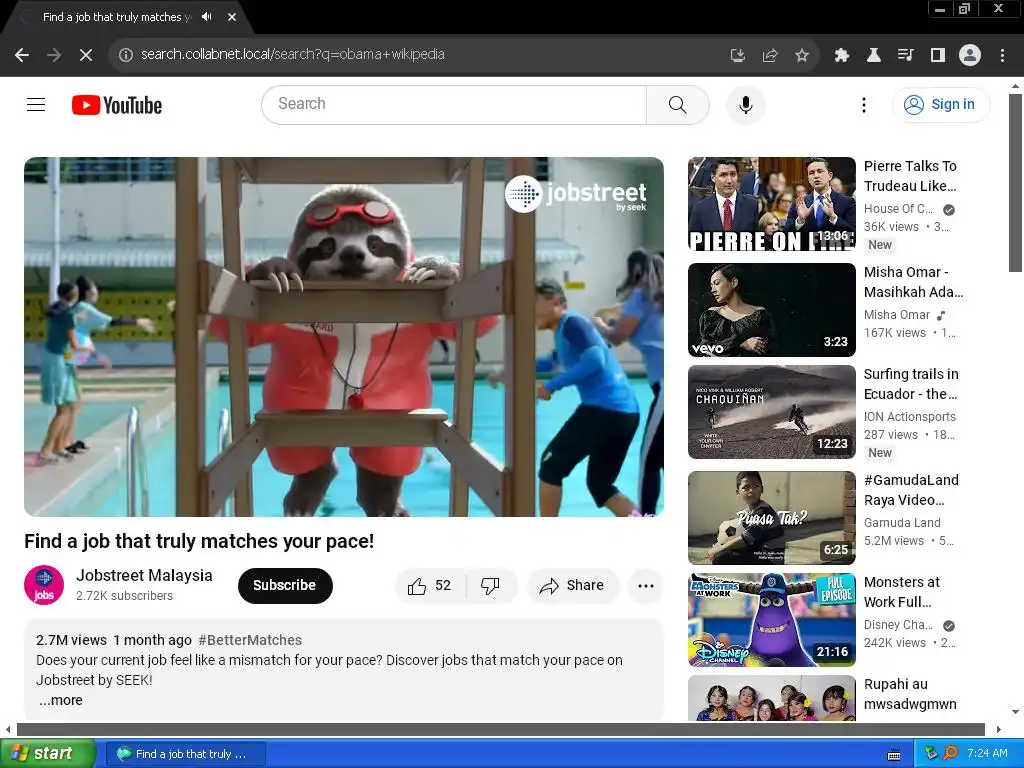Viewport: 1024px width, 768px height.
Task: Click the '2.72K subscribers' text
Action: pos(124,596)
